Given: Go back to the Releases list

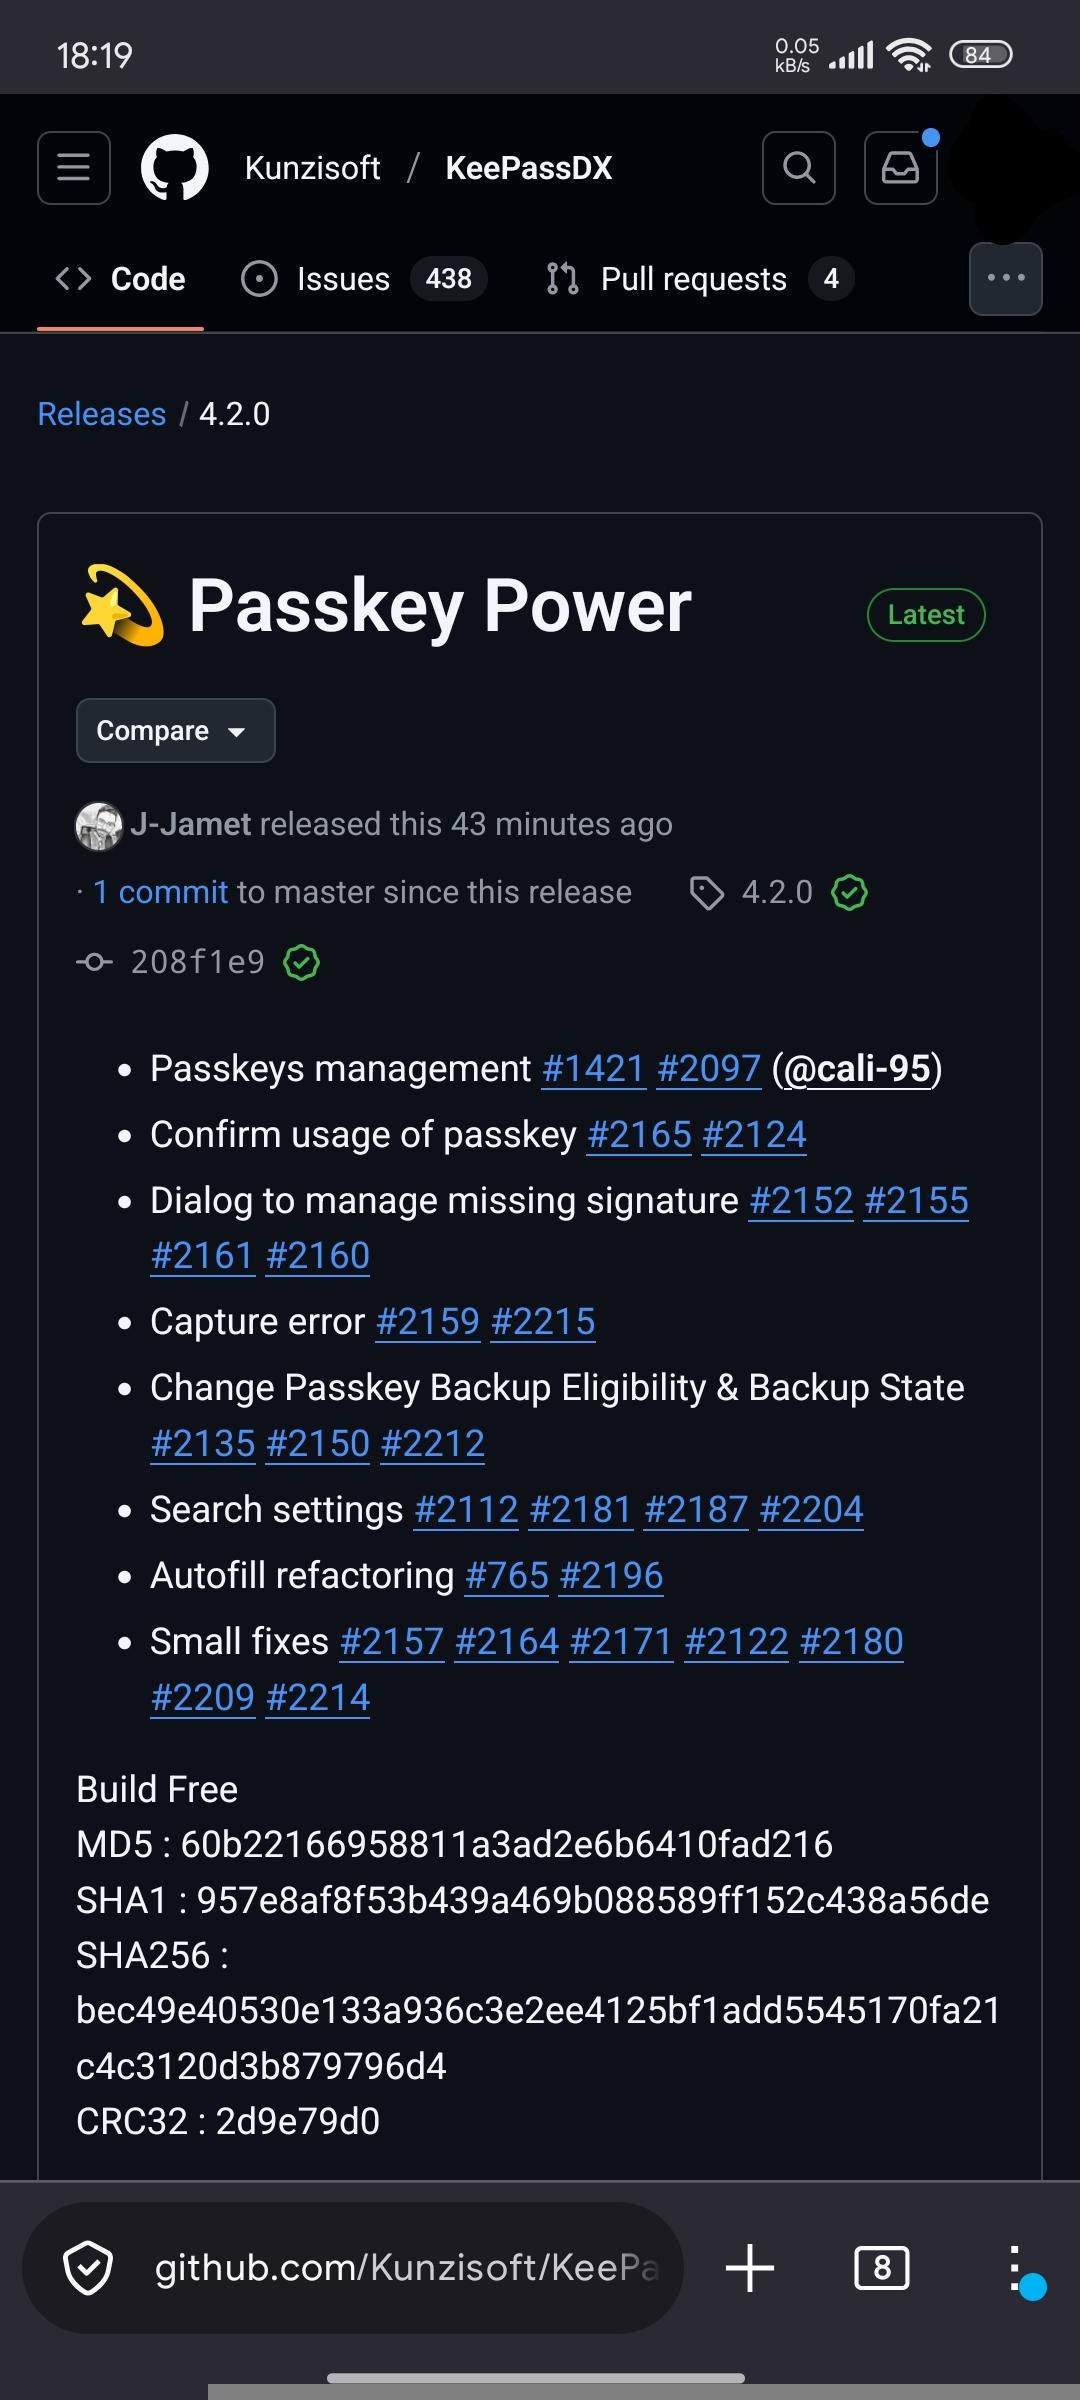Looking at the screenshot, I should [102, 414].
